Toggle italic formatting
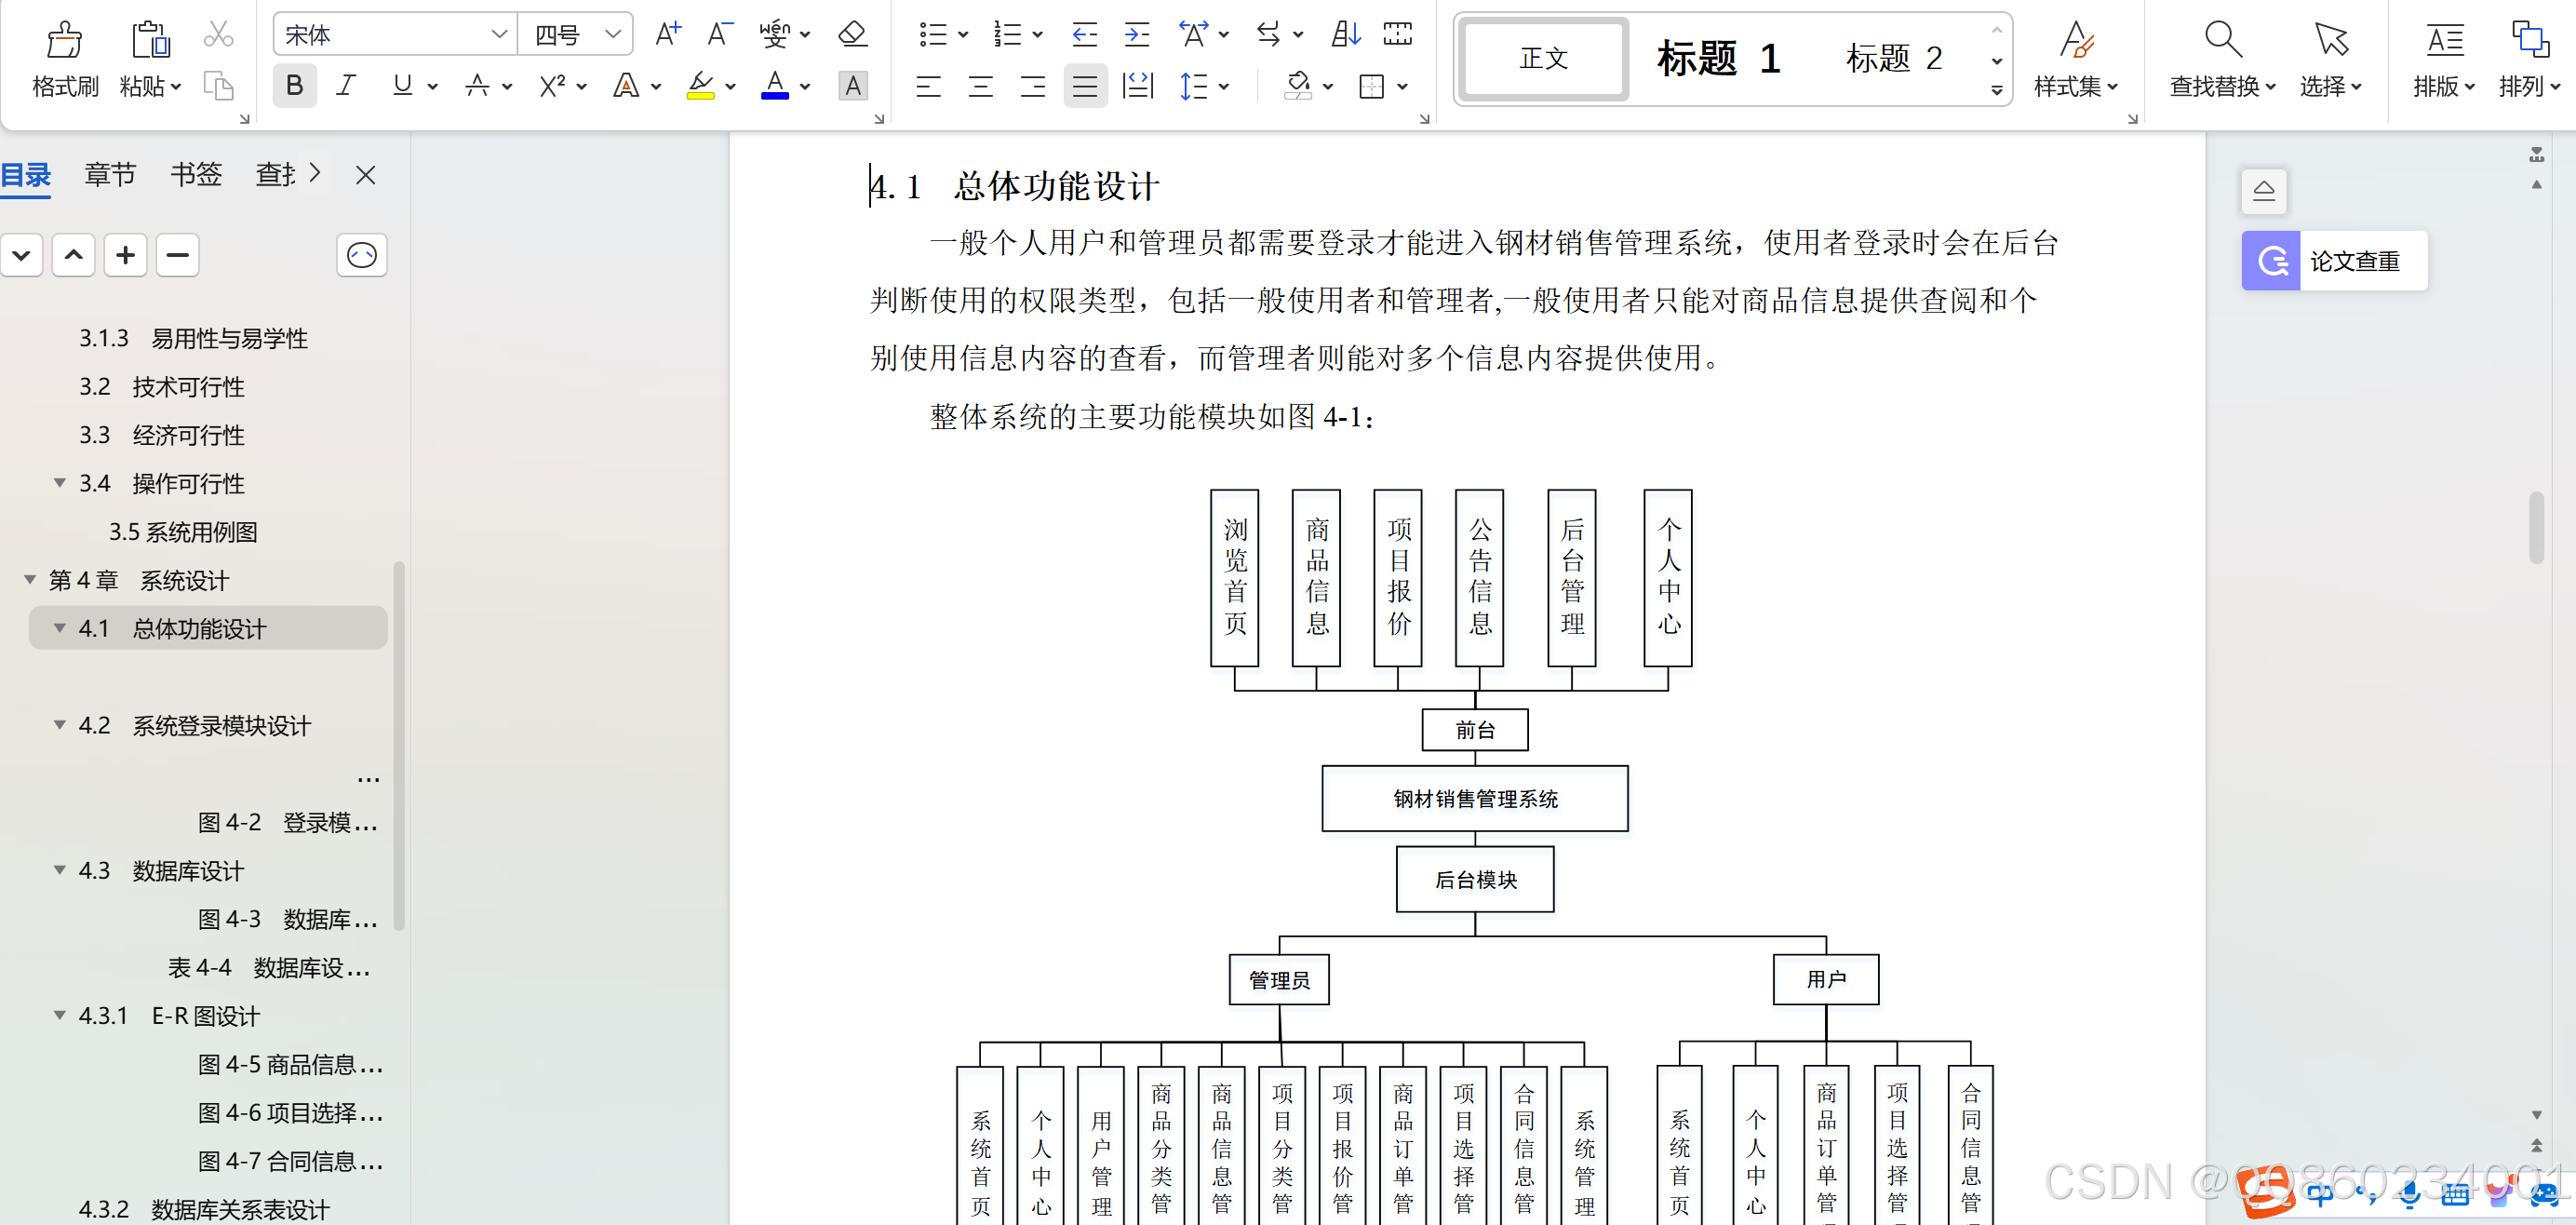This screenshot has height=1225, width=2576. 346,87
